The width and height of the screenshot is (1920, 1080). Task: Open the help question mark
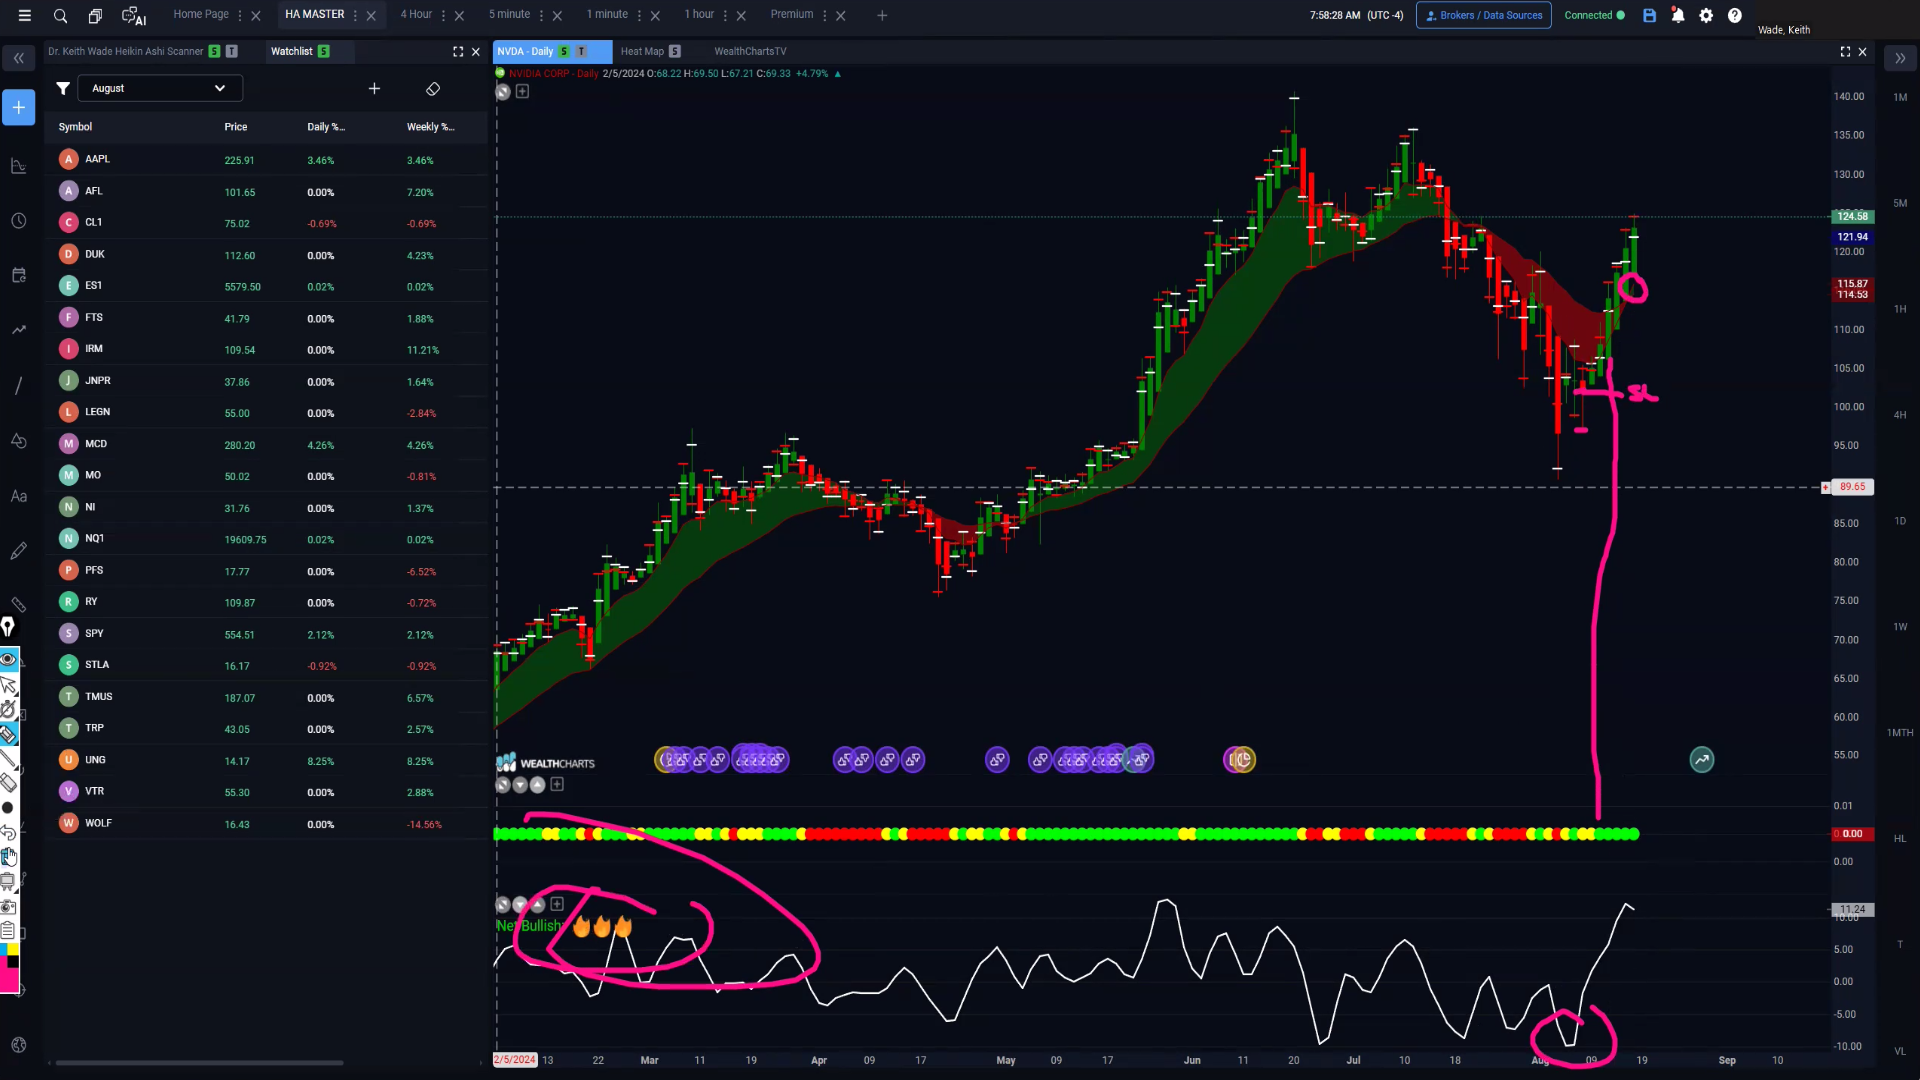click(1735, 15)
